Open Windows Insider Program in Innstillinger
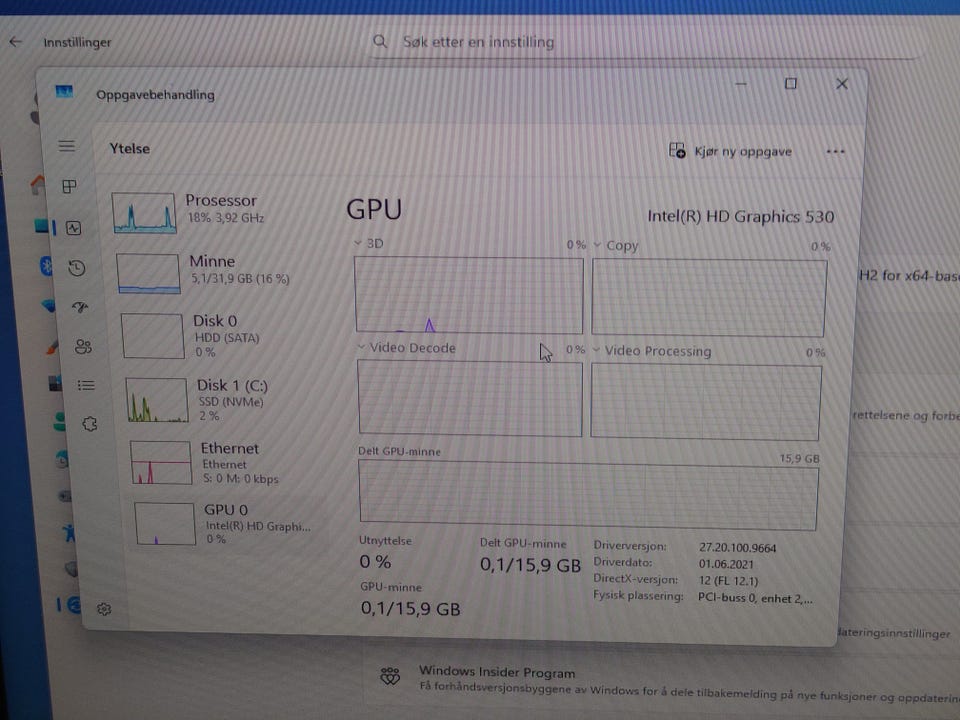The width and height of the screenshot is (960, 720). (660, 681)
